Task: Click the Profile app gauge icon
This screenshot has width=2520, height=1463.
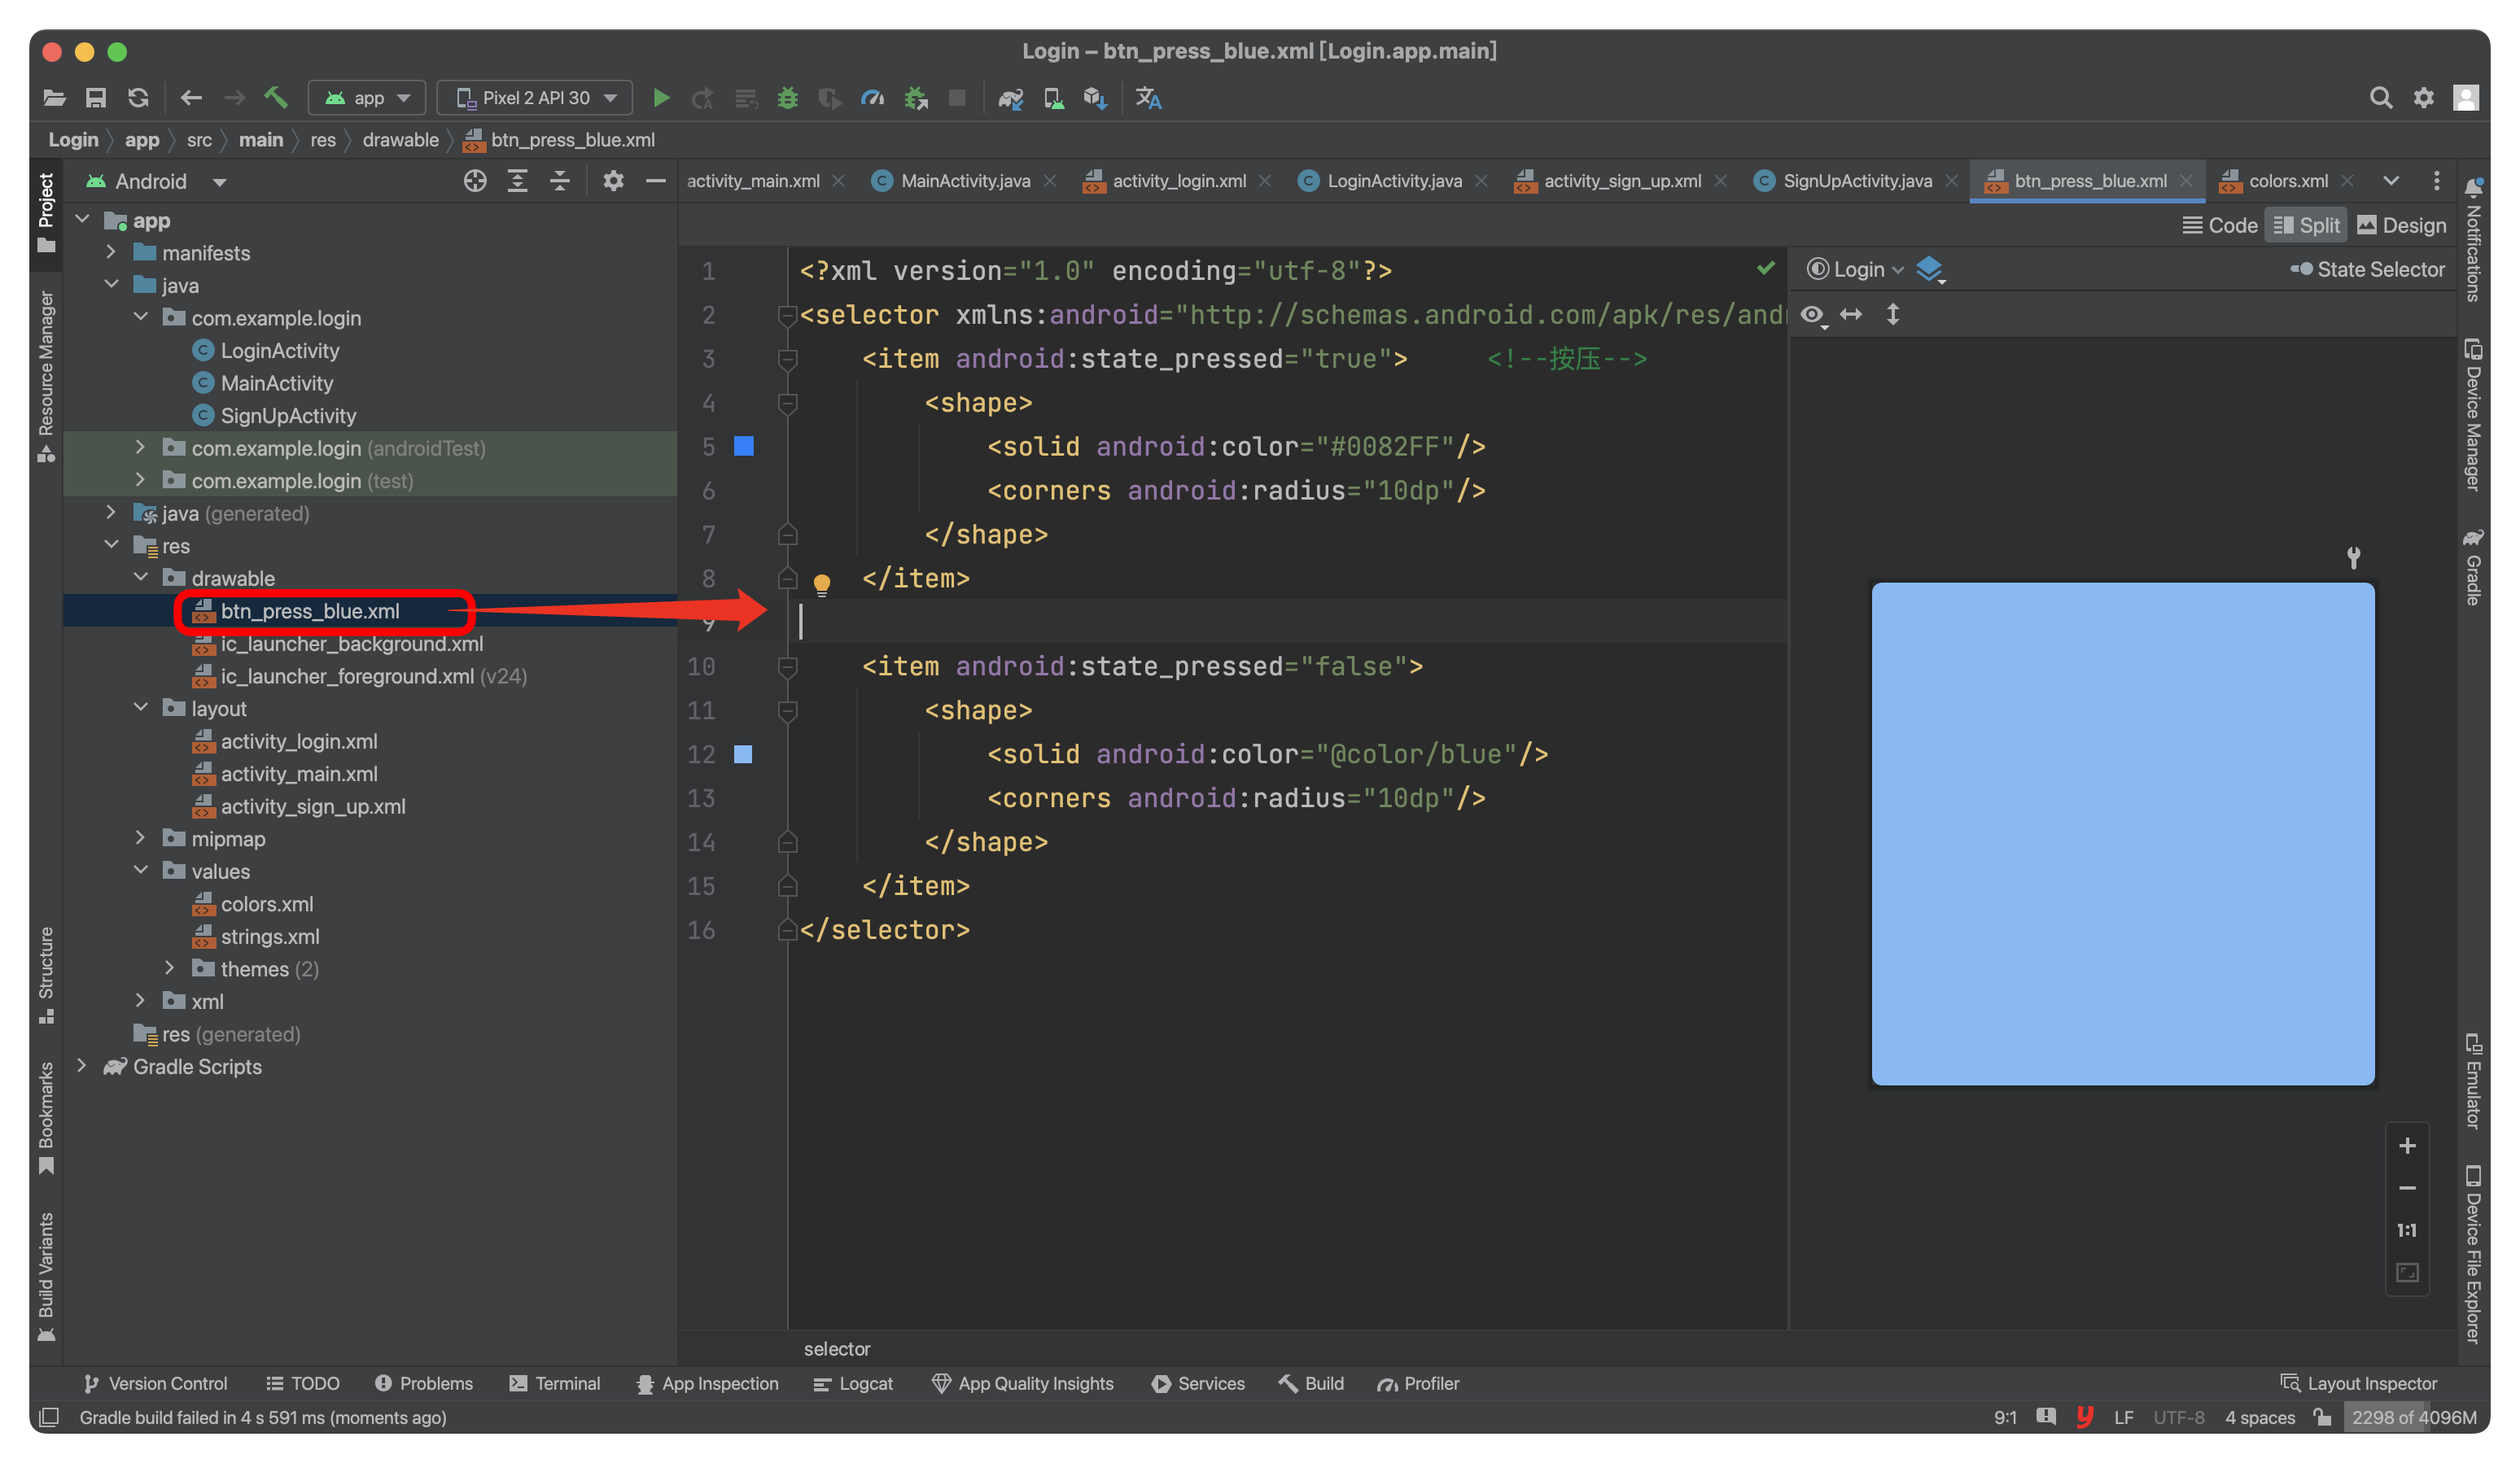Action: pyautogui.click(x=873, y=98)
